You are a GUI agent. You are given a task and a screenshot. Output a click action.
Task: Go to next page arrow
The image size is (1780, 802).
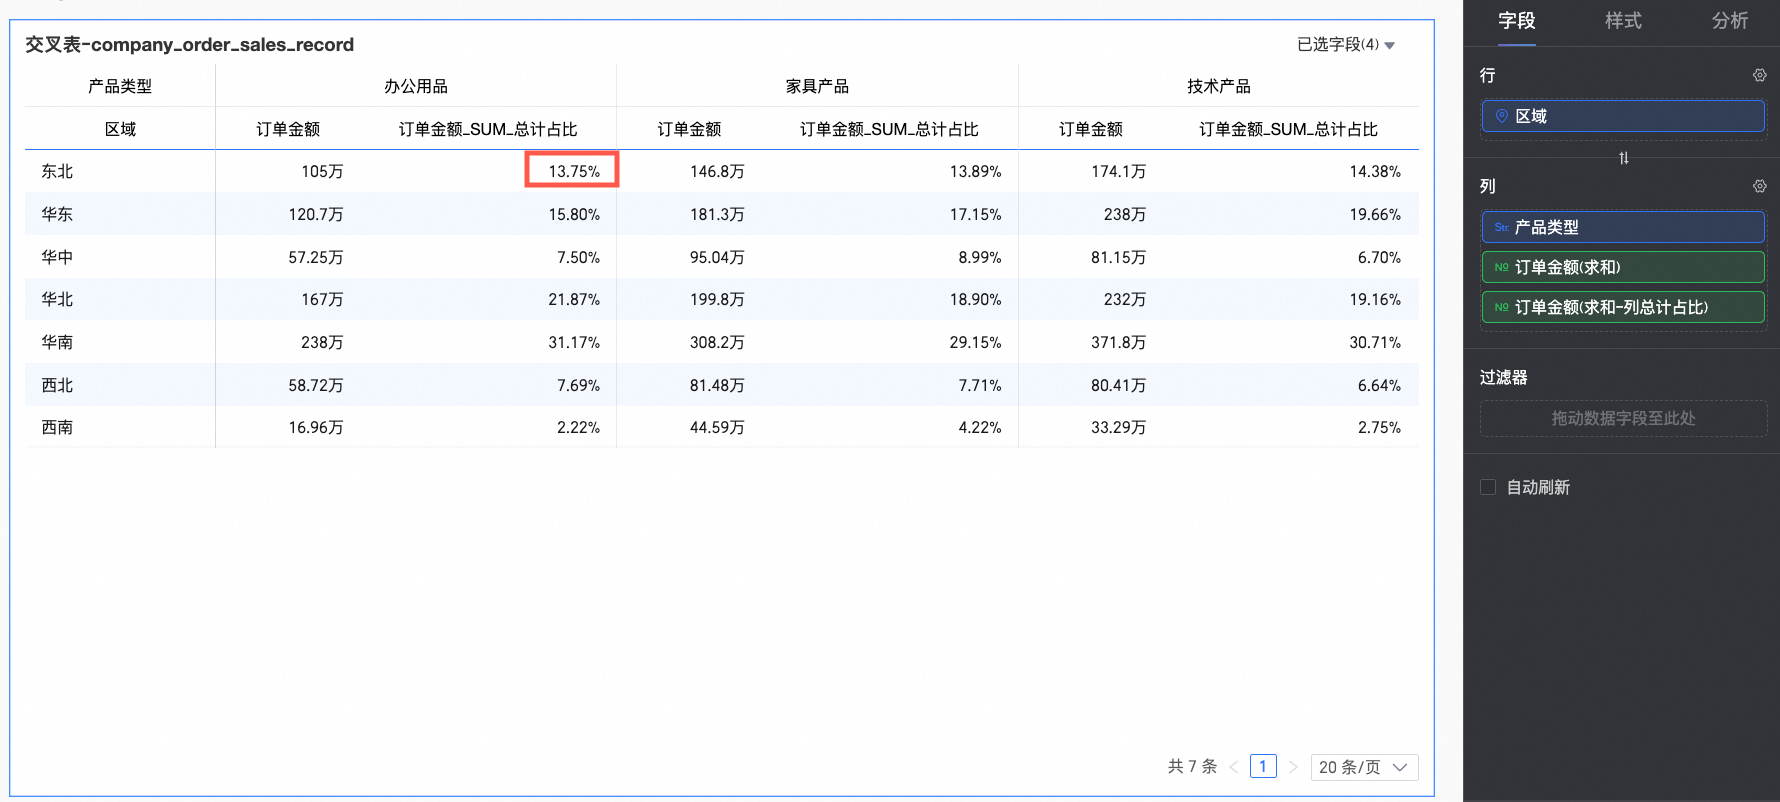[1293, 767]
